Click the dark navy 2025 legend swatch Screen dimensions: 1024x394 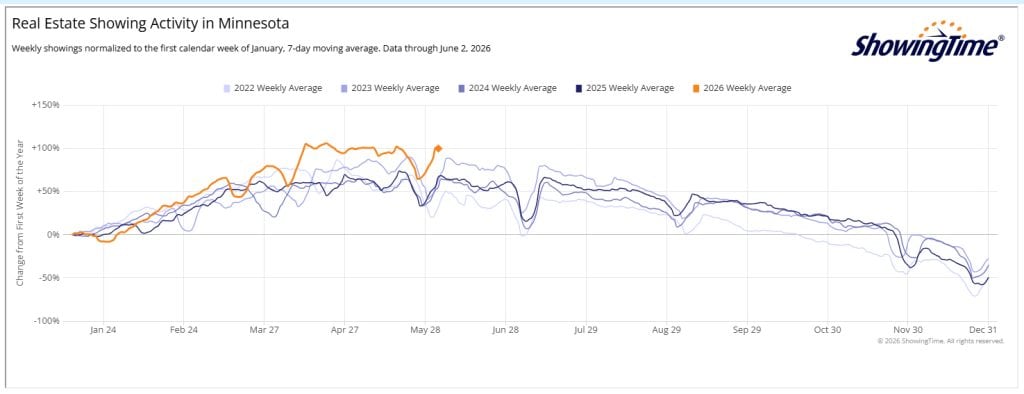point(579,88)
